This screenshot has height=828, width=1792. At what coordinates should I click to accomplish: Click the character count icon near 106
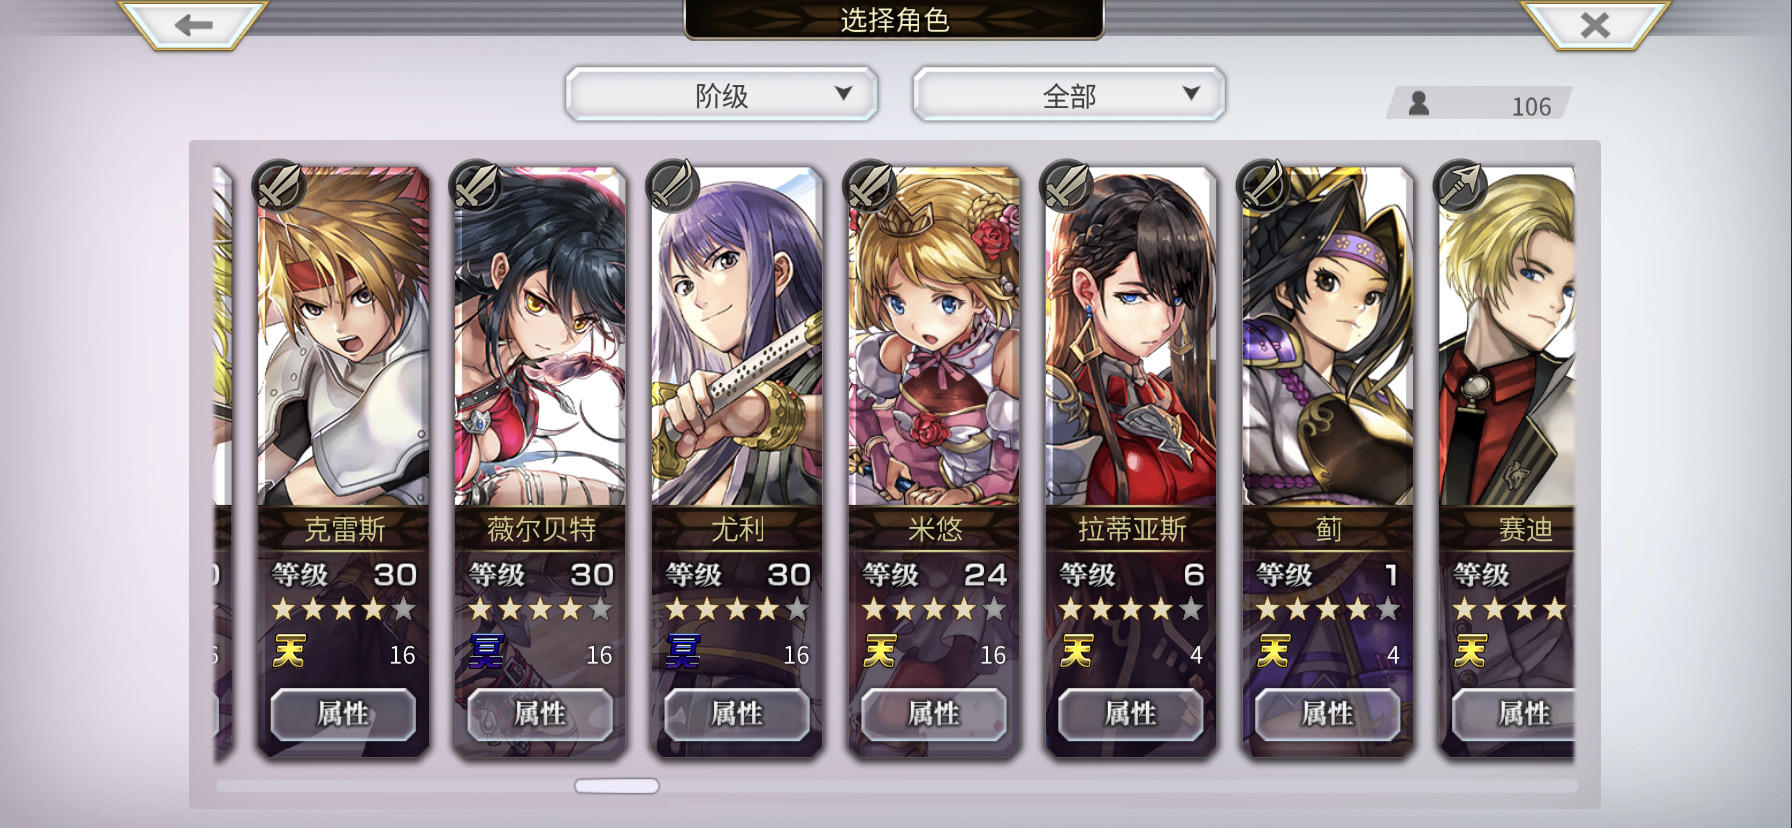click(x=1418, y=103)
